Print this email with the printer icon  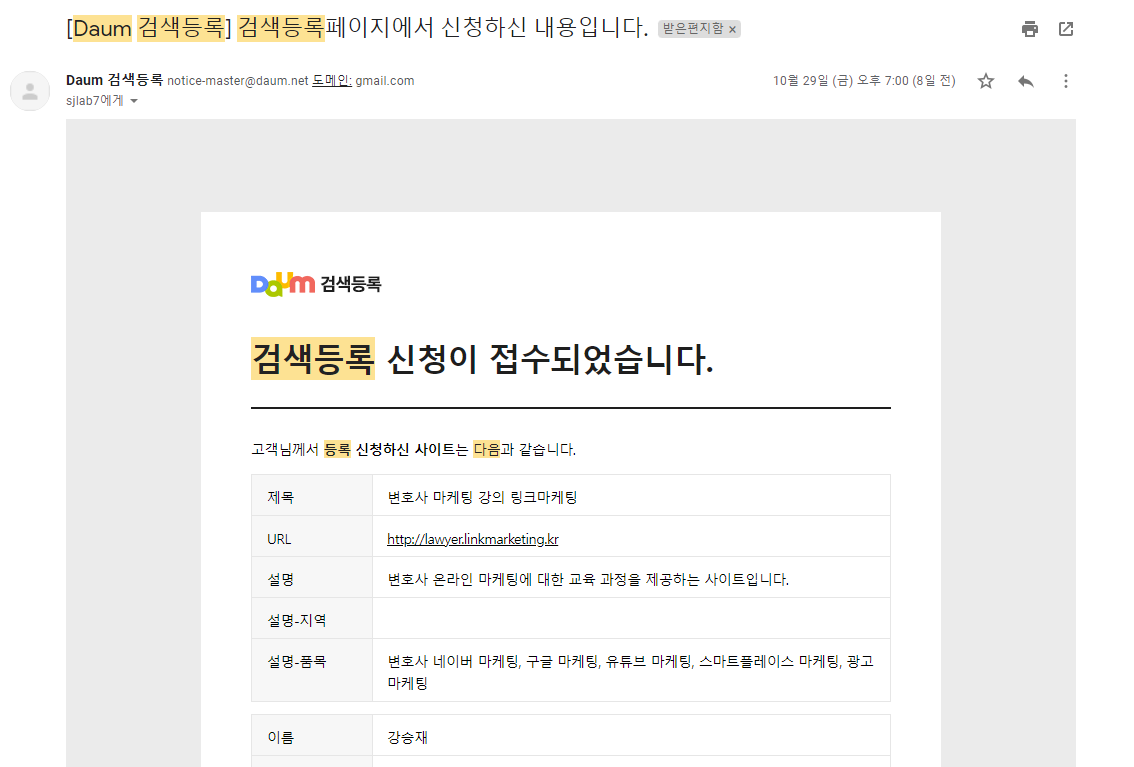[1029, 29]
